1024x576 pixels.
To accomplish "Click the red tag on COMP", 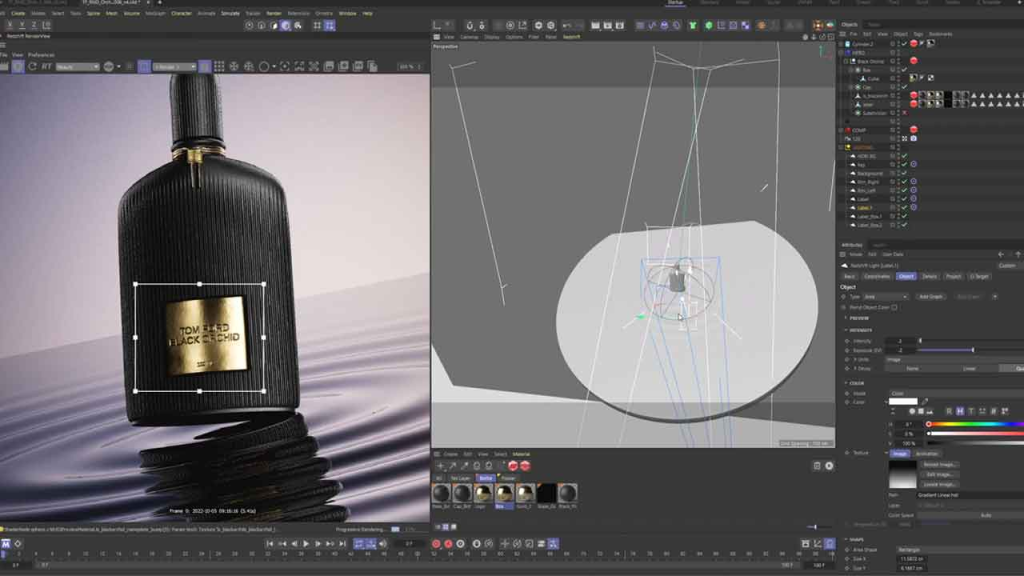I will tap(914, 129).
